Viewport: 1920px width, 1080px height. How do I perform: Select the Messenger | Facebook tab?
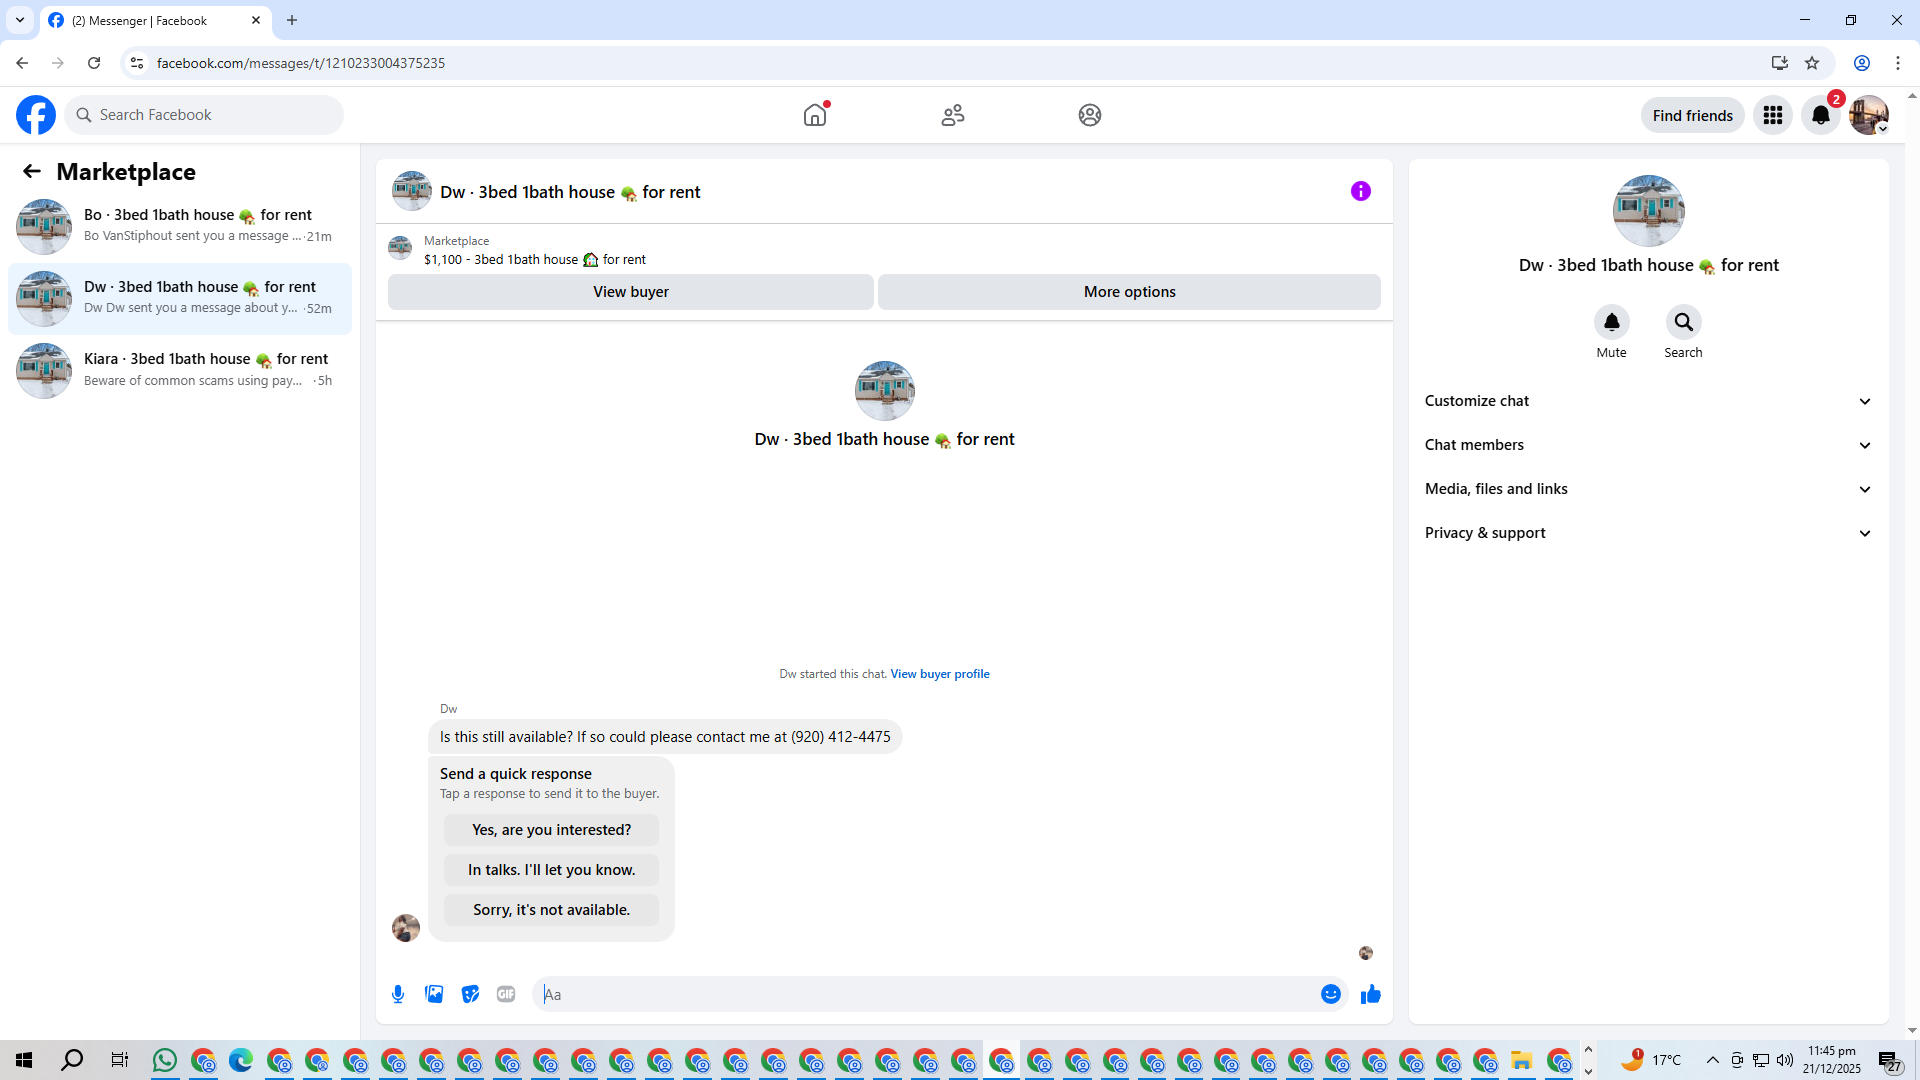tap(155, 20)
